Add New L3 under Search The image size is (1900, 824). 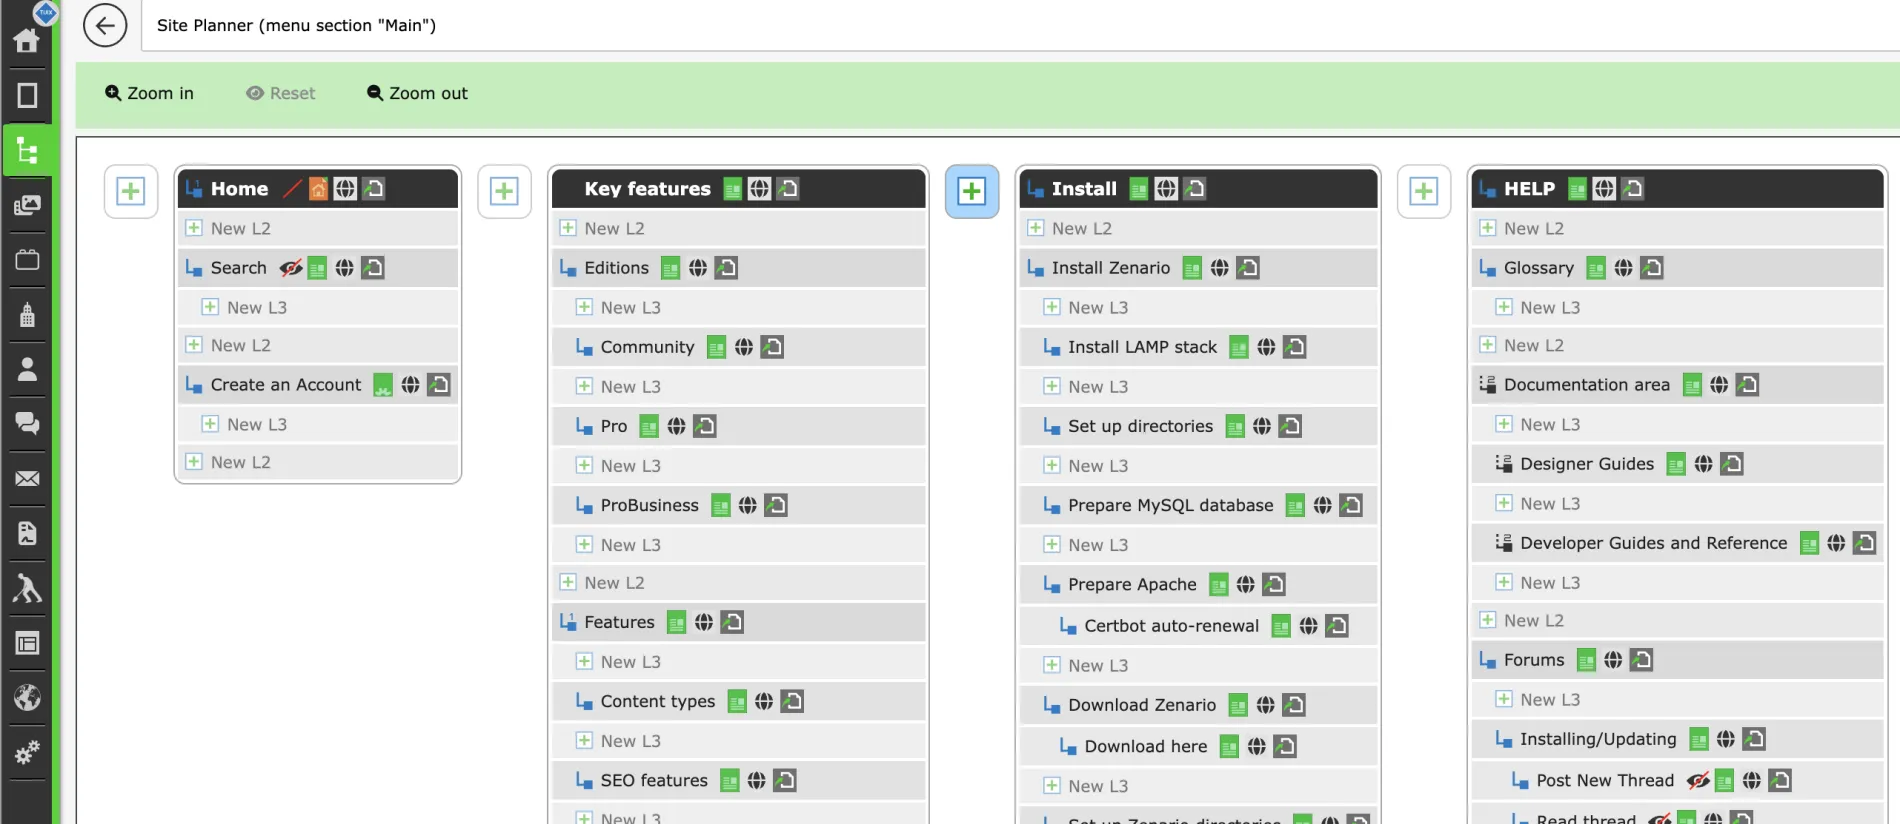[318, 307]
